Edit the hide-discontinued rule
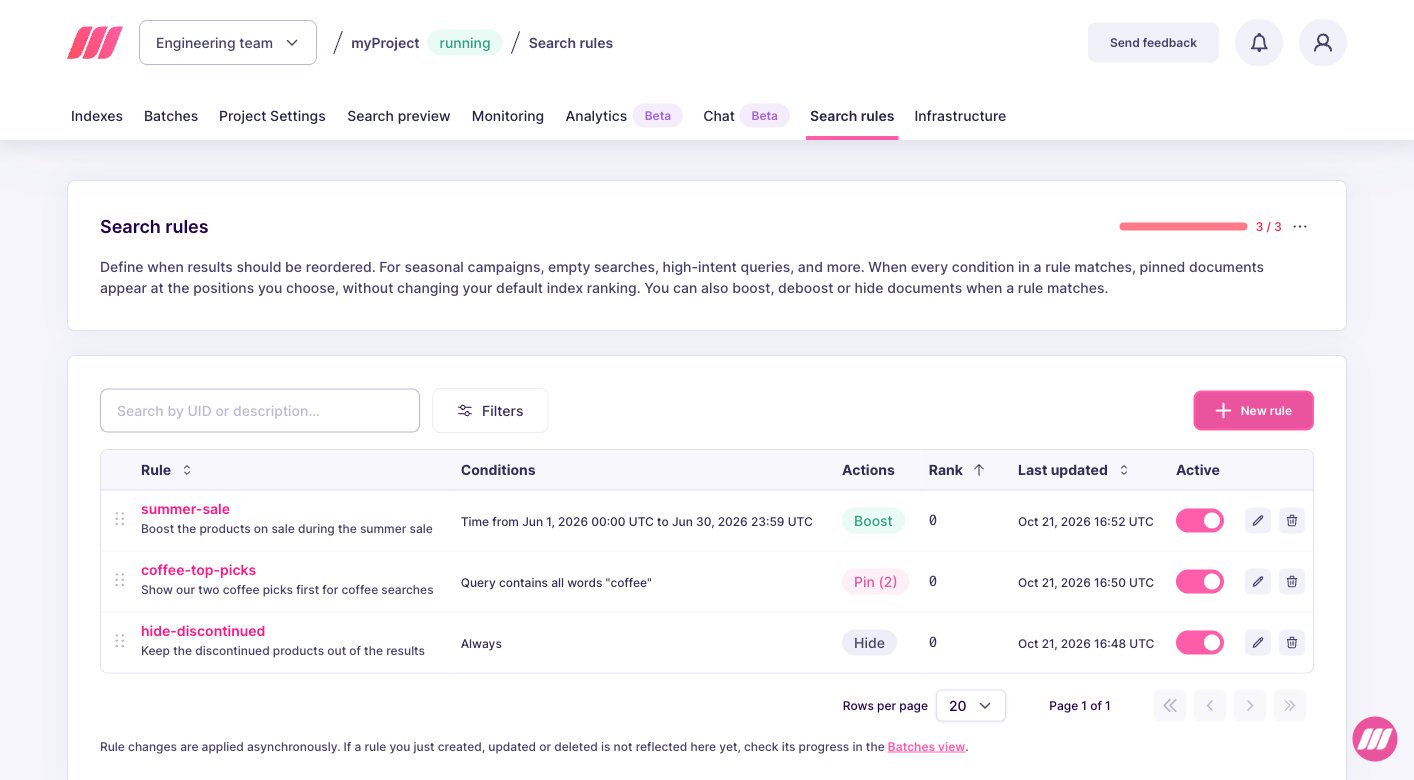The image size is (1414, 780). [x=1258, y=642]
